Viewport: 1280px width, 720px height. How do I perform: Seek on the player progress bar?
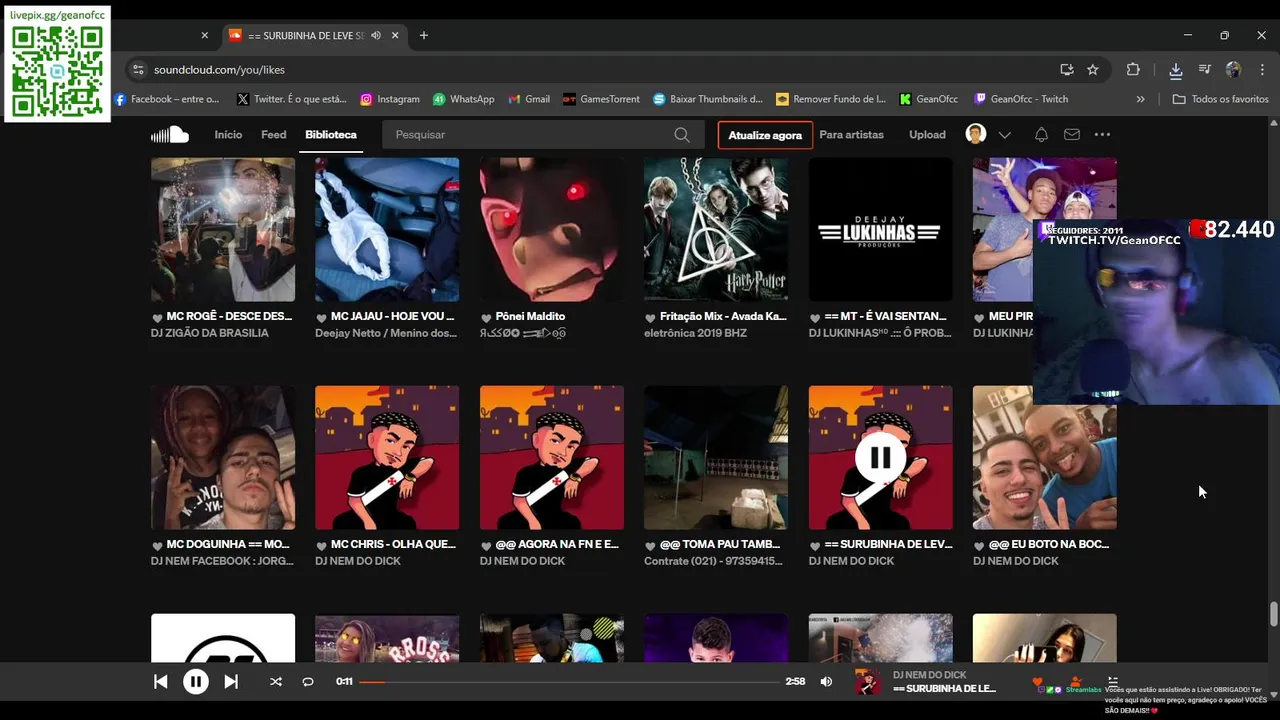570,682
